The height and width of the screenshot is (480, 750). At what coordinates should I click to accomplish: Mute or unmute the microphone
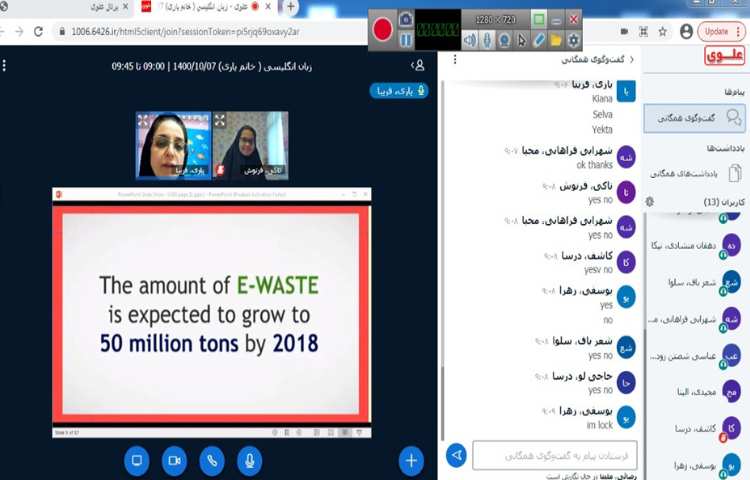(250, 460)
